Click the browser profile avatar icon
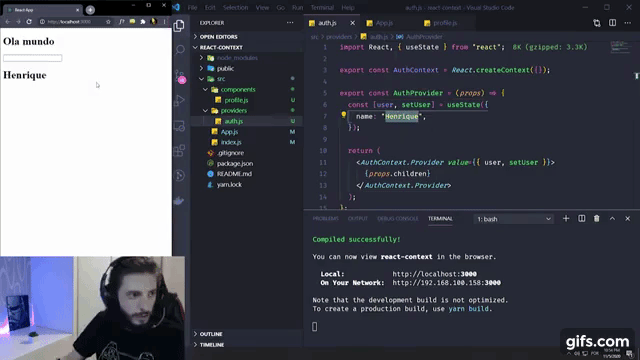The height and width of the screenshot is (360, 640). click(x=153, y=22)
